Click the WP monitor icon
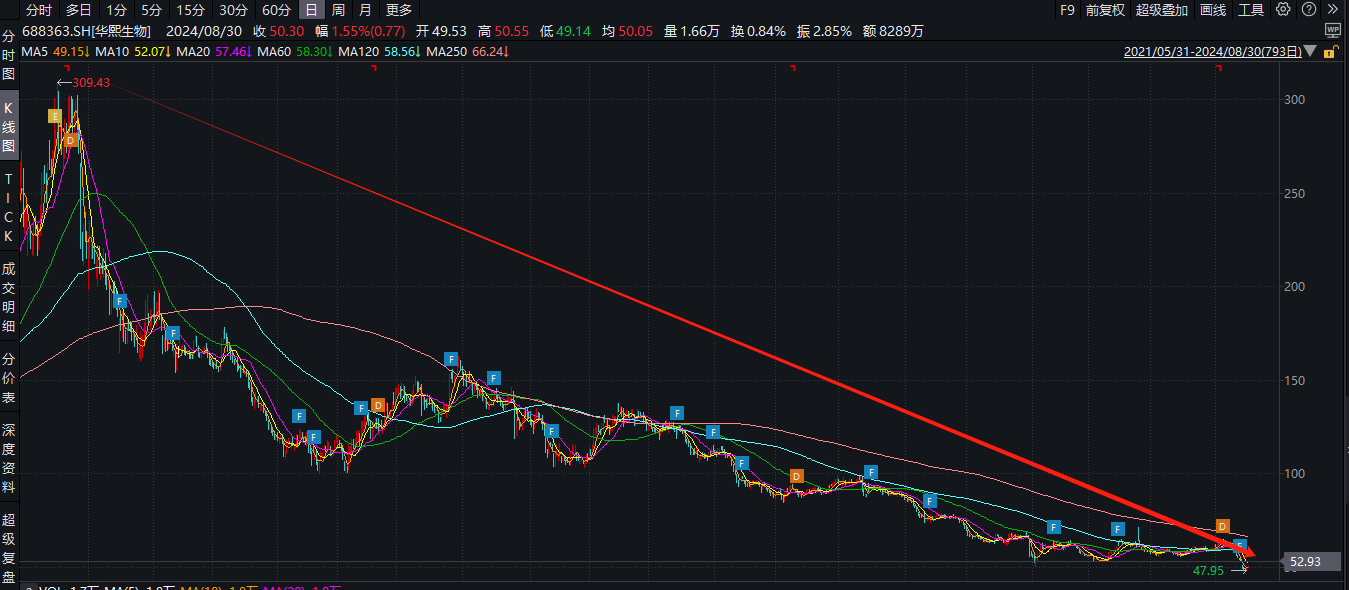 [x=1331, y=31]
